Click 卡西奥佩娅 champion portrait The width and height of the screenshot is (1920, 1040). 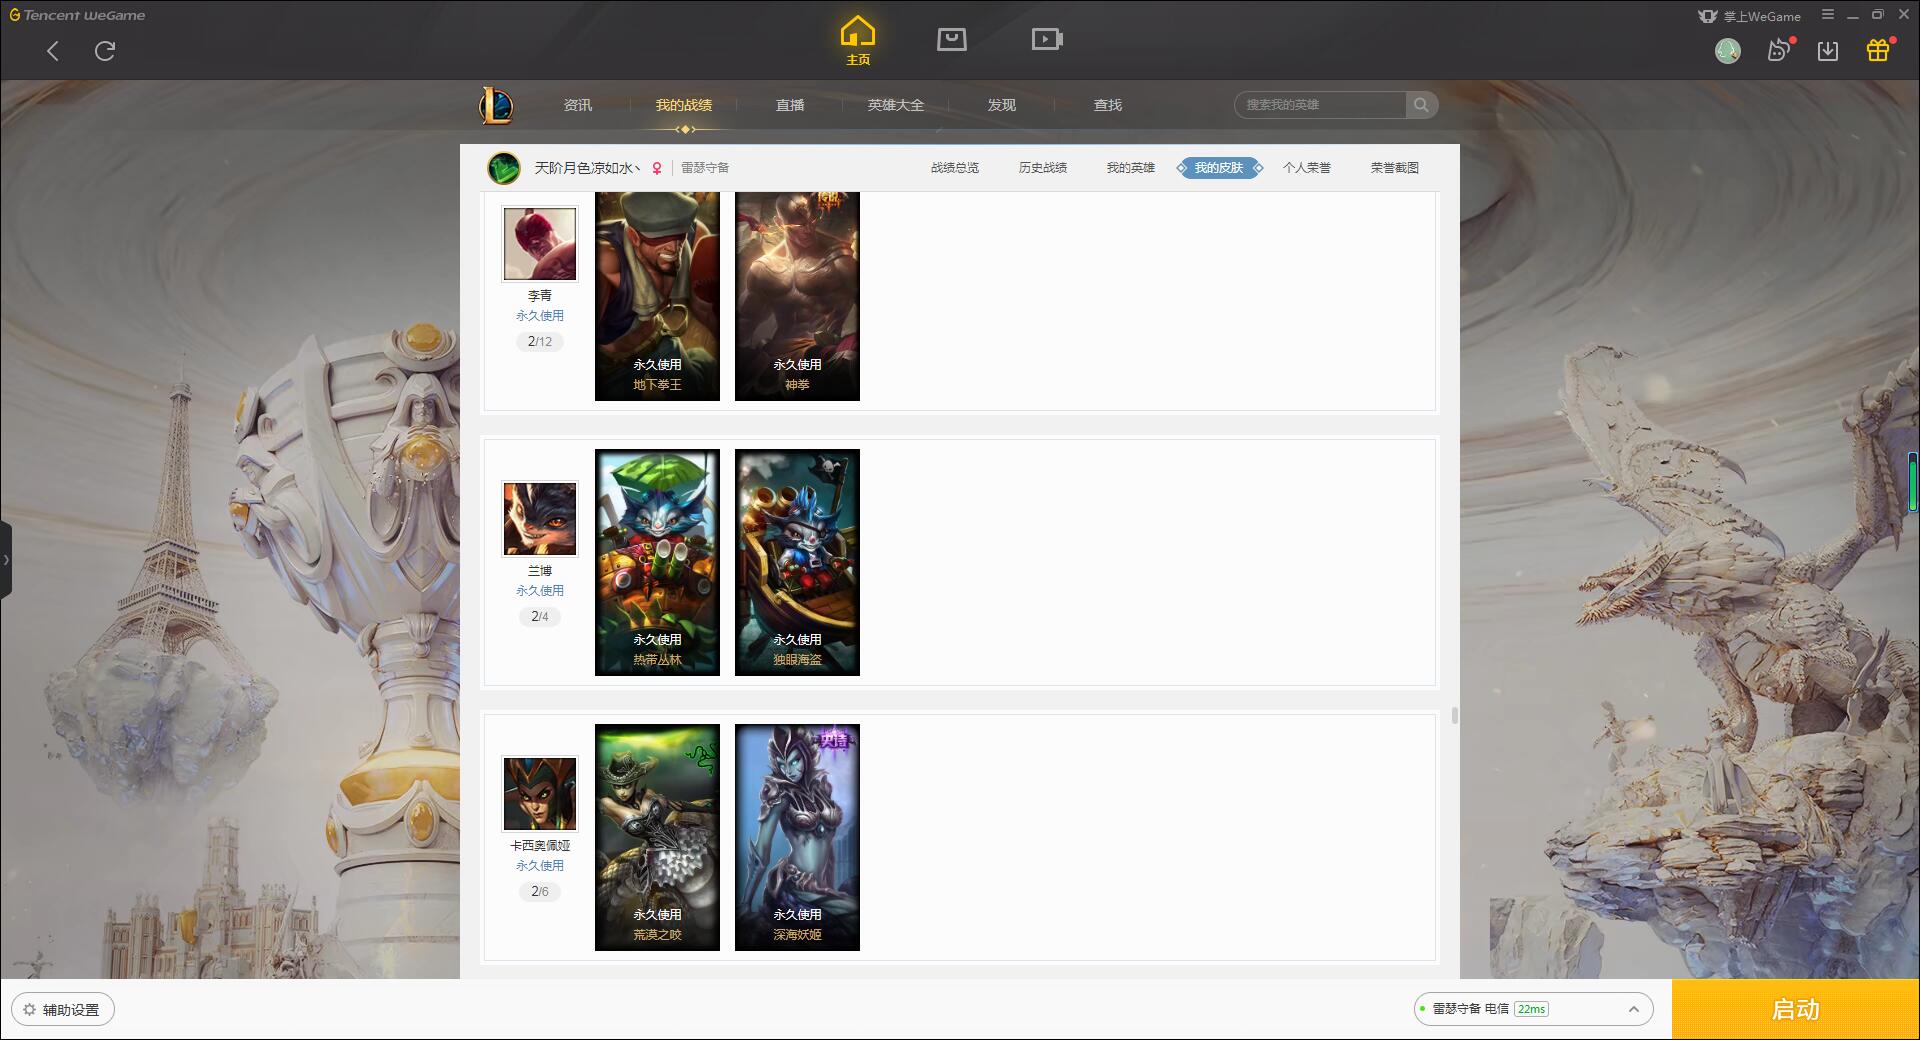[540, 794]
